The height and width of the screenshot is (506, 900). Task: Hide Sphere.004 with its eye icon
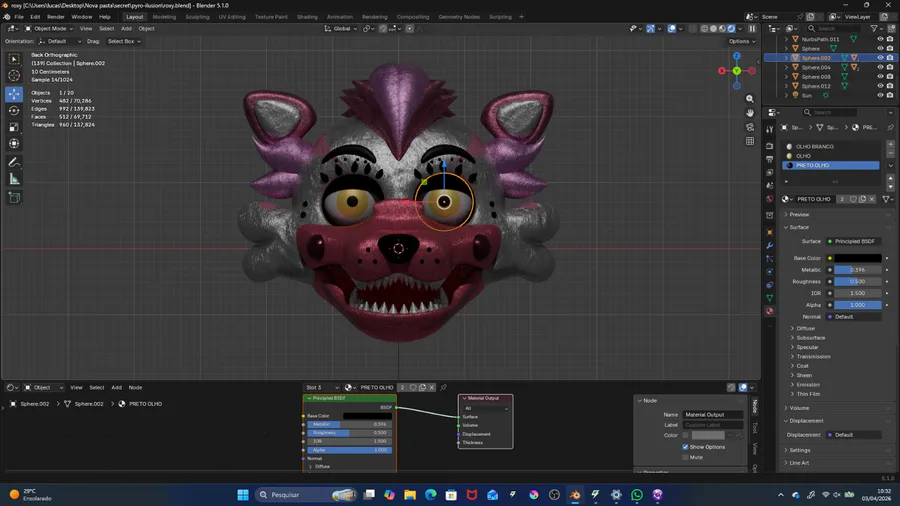tap(880, 67)
